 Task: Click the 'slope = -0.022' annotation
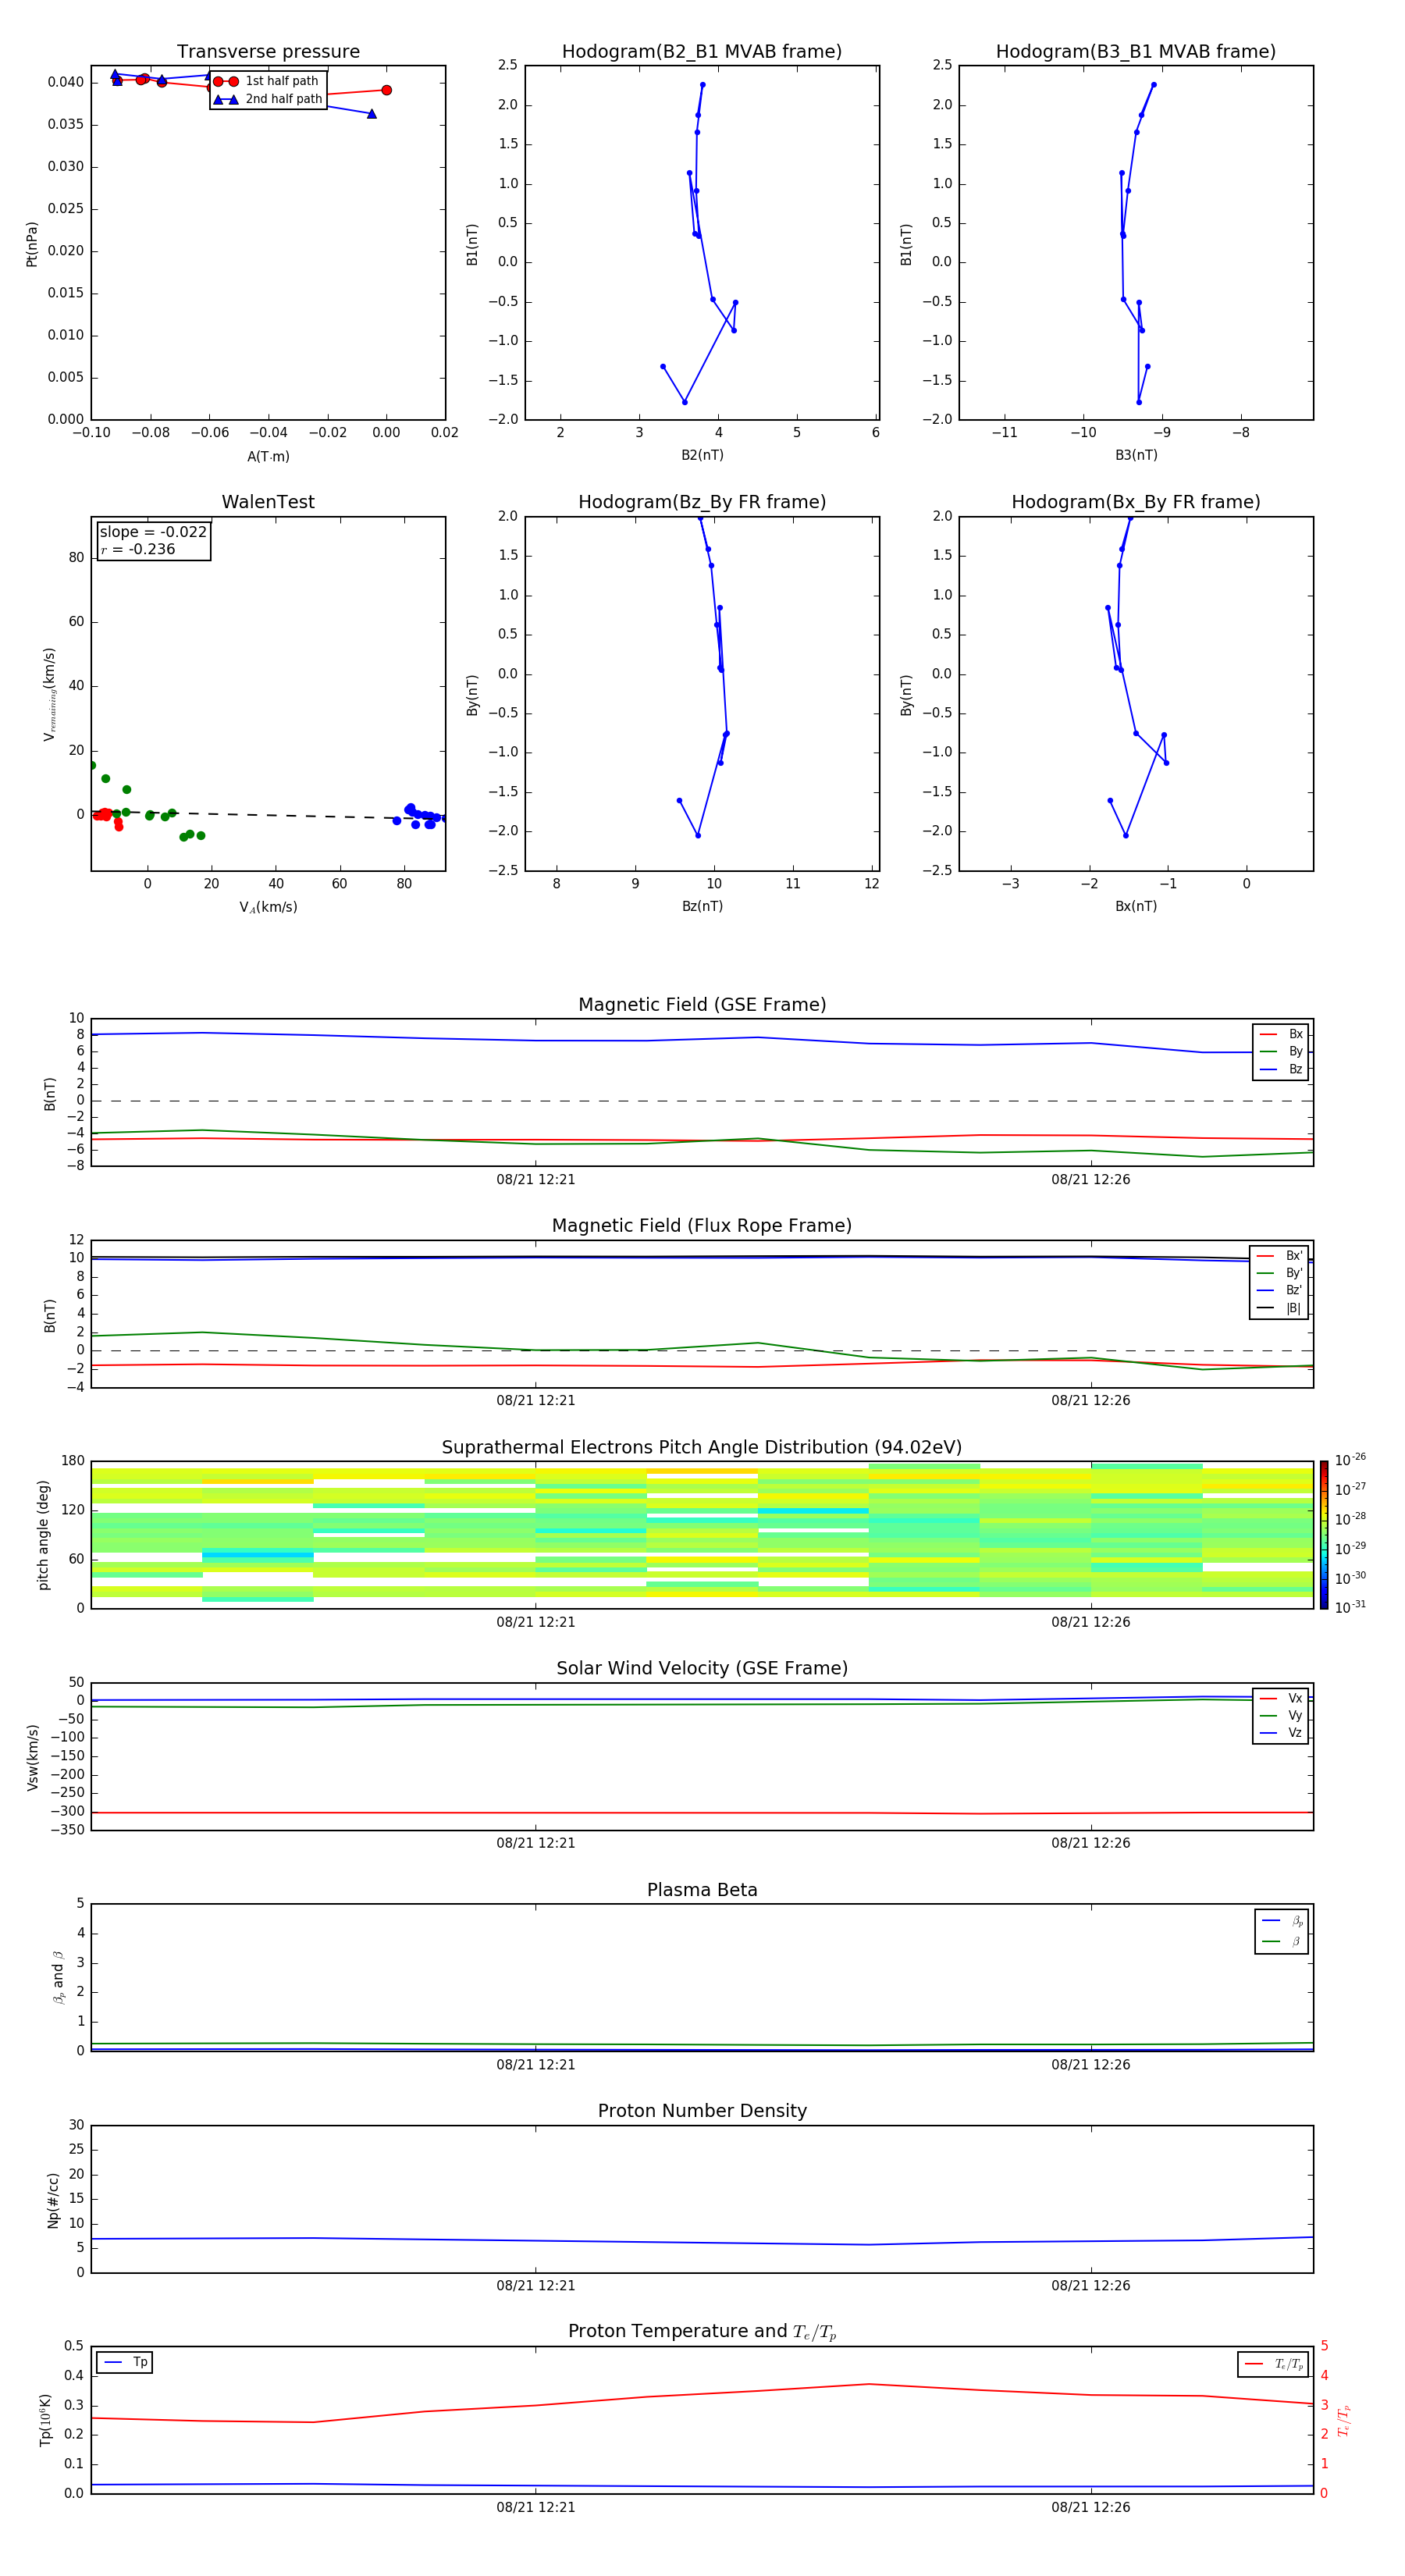coord(153,532)
